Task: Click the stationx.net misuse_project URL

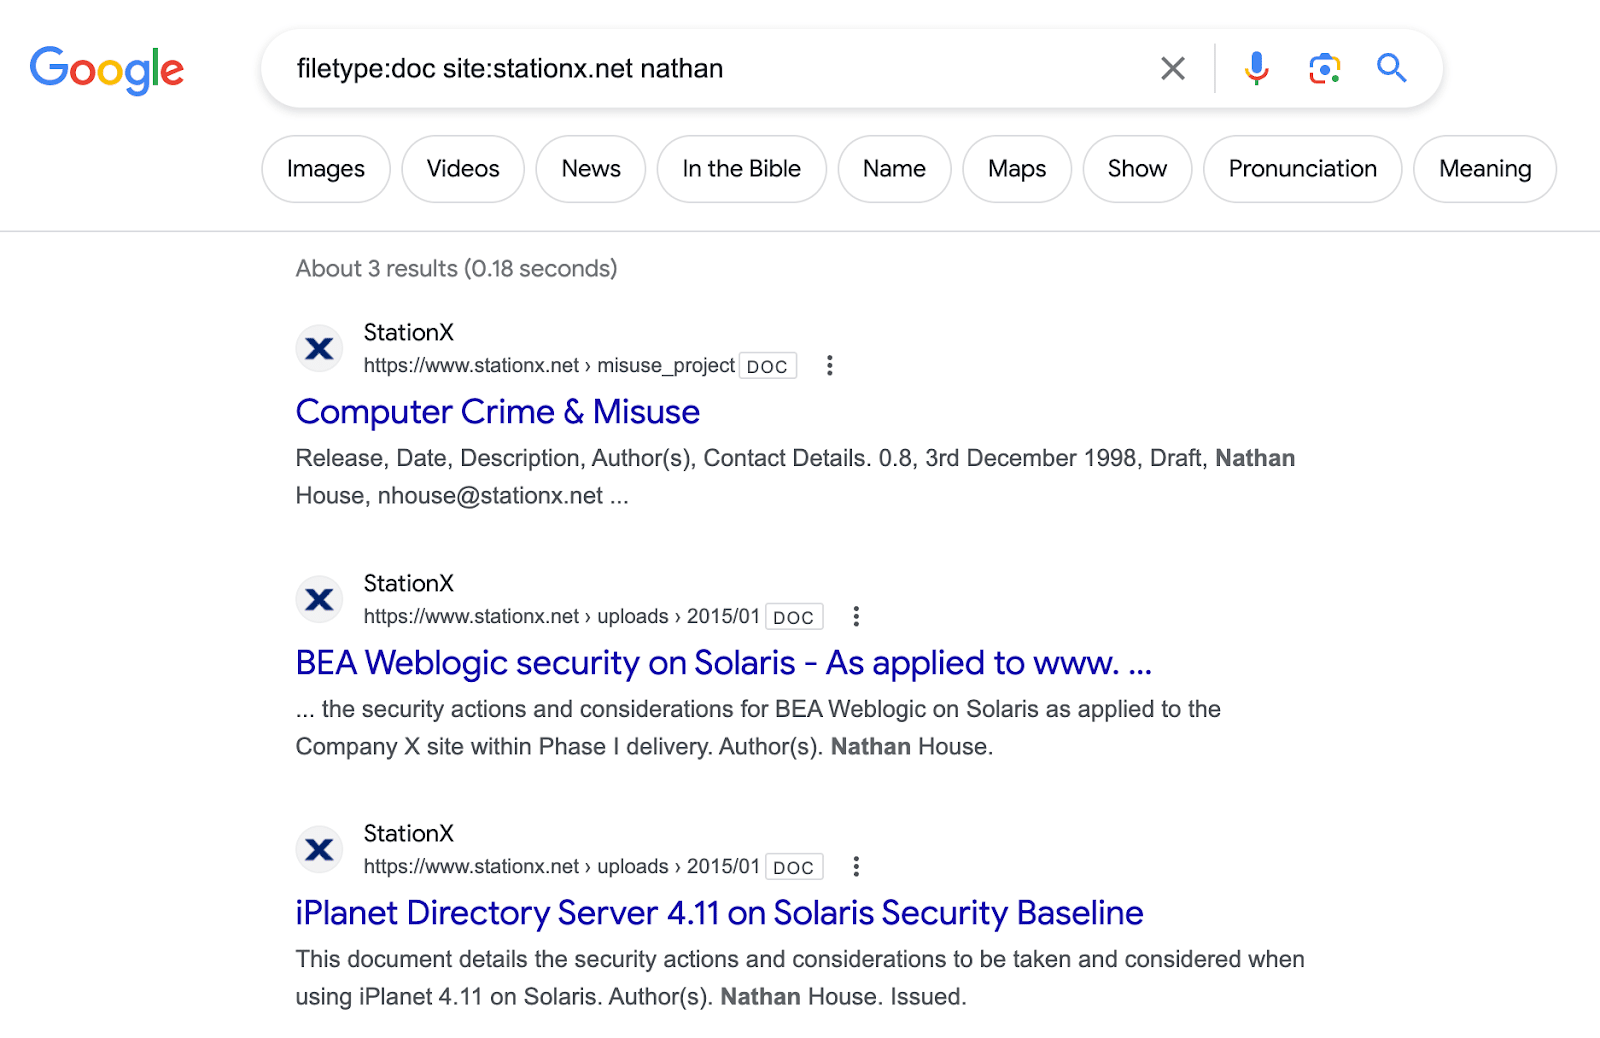Action: (549, 366)
